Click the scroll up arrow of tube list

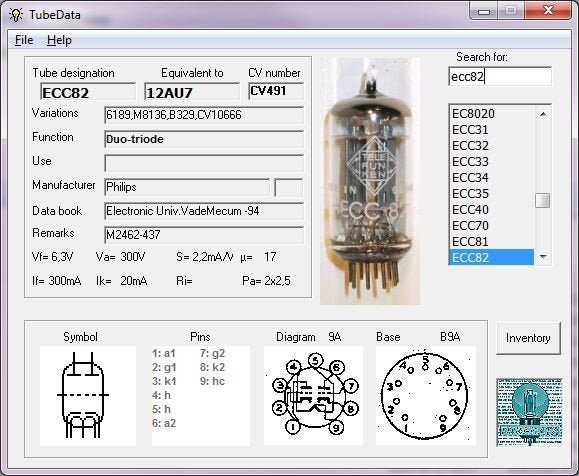pos(543,114)
